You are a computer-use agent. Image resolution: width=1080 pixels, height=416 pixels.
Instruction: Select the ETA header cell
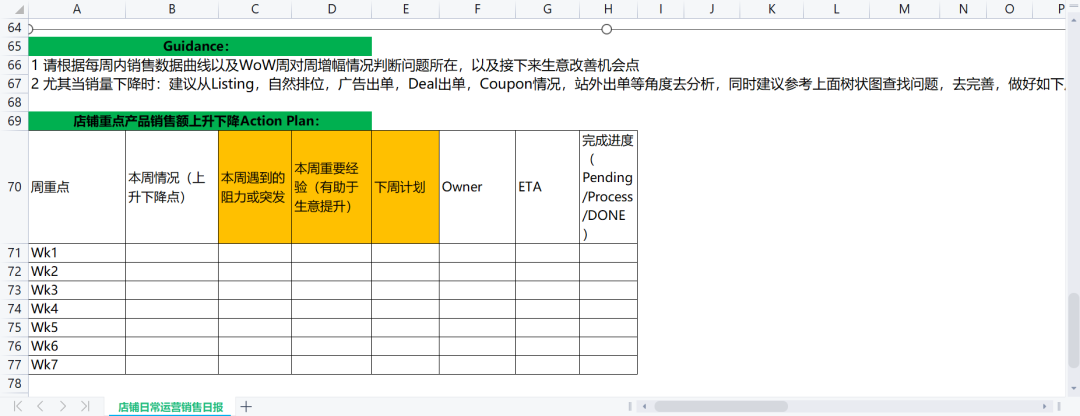point(547,186)
